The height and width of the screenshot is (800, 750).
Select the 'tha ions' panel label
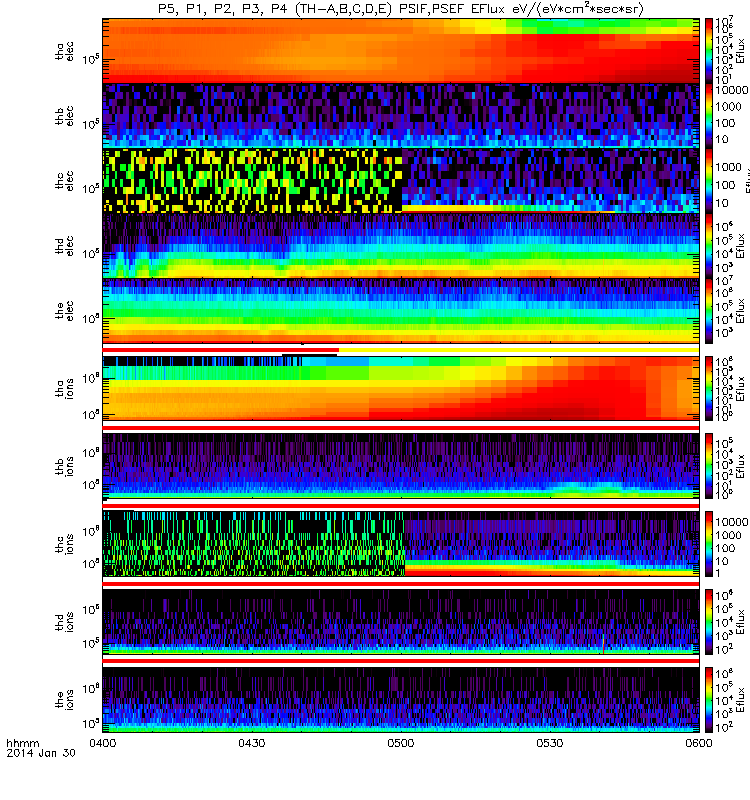click(64, 389)
